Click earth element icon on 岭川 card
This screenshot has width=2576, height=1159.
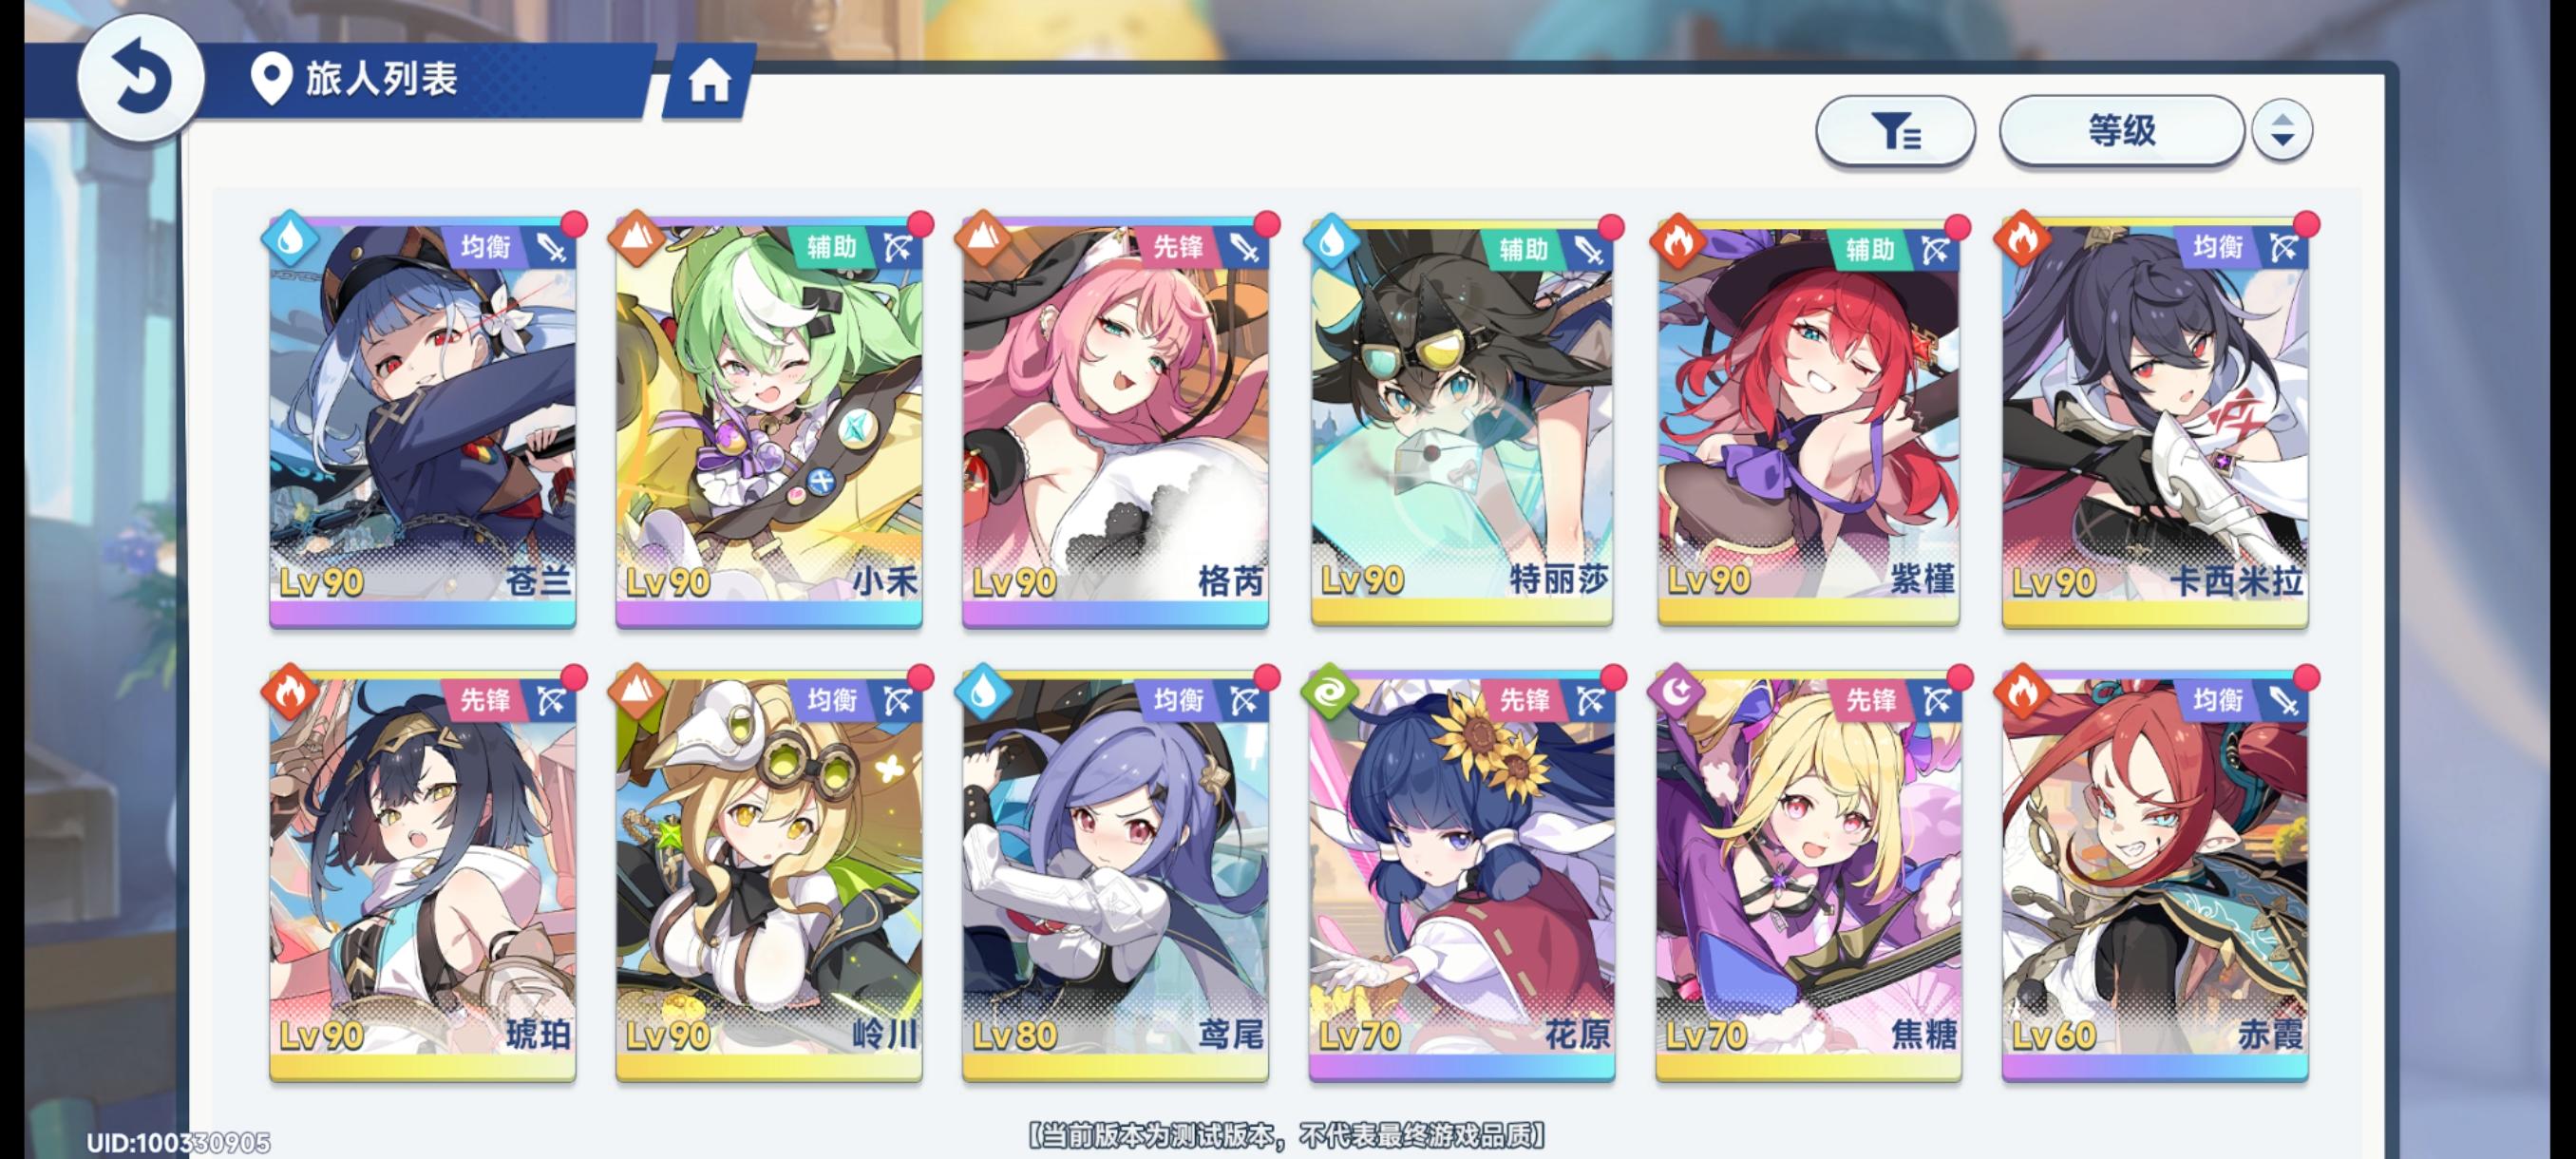click(x=637, y=692)
